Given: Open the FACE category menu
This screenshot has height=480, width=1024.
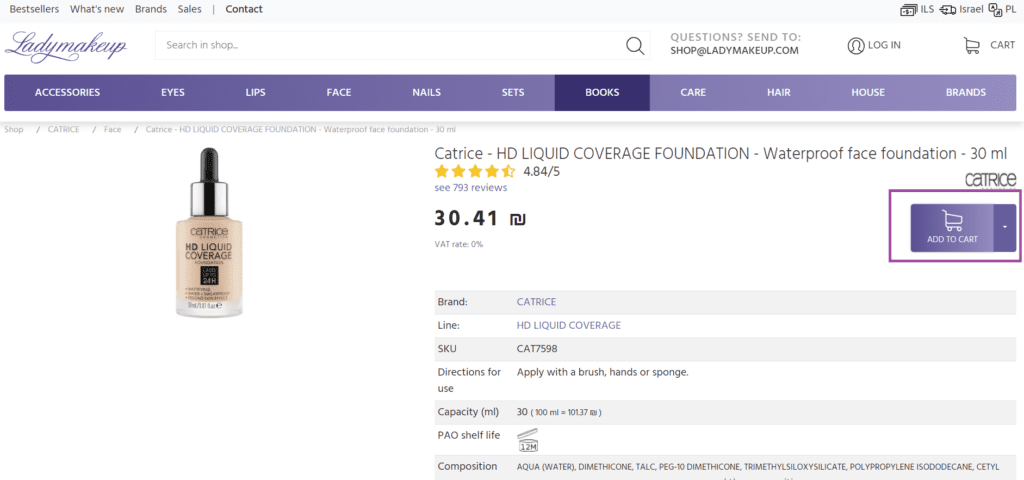Looking at the screenshot, I should click(339, 93).
